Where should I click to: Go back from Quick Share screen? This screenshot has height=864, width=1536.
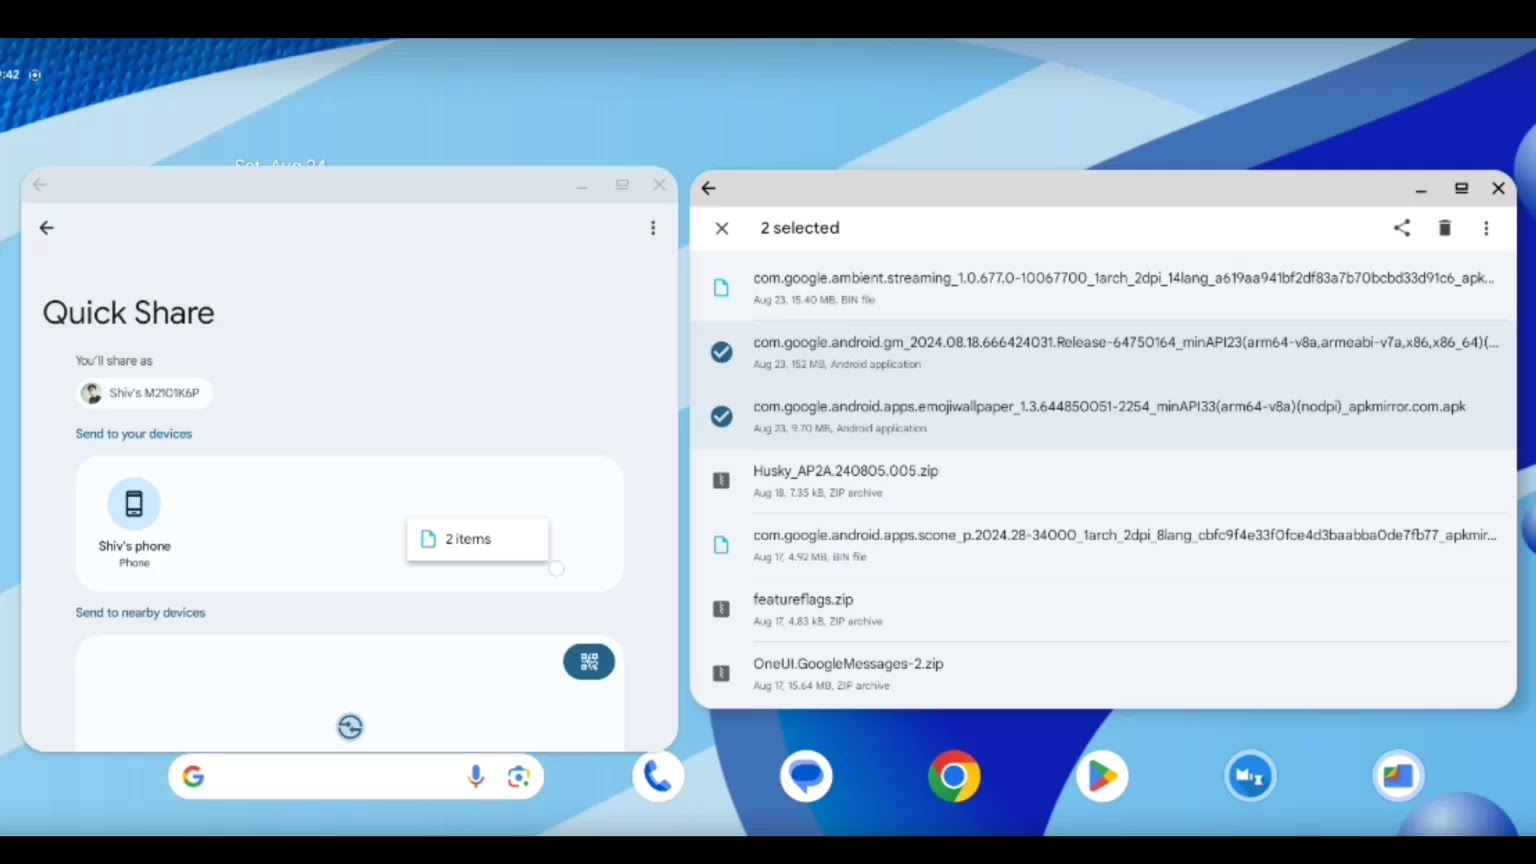(46, 228)
